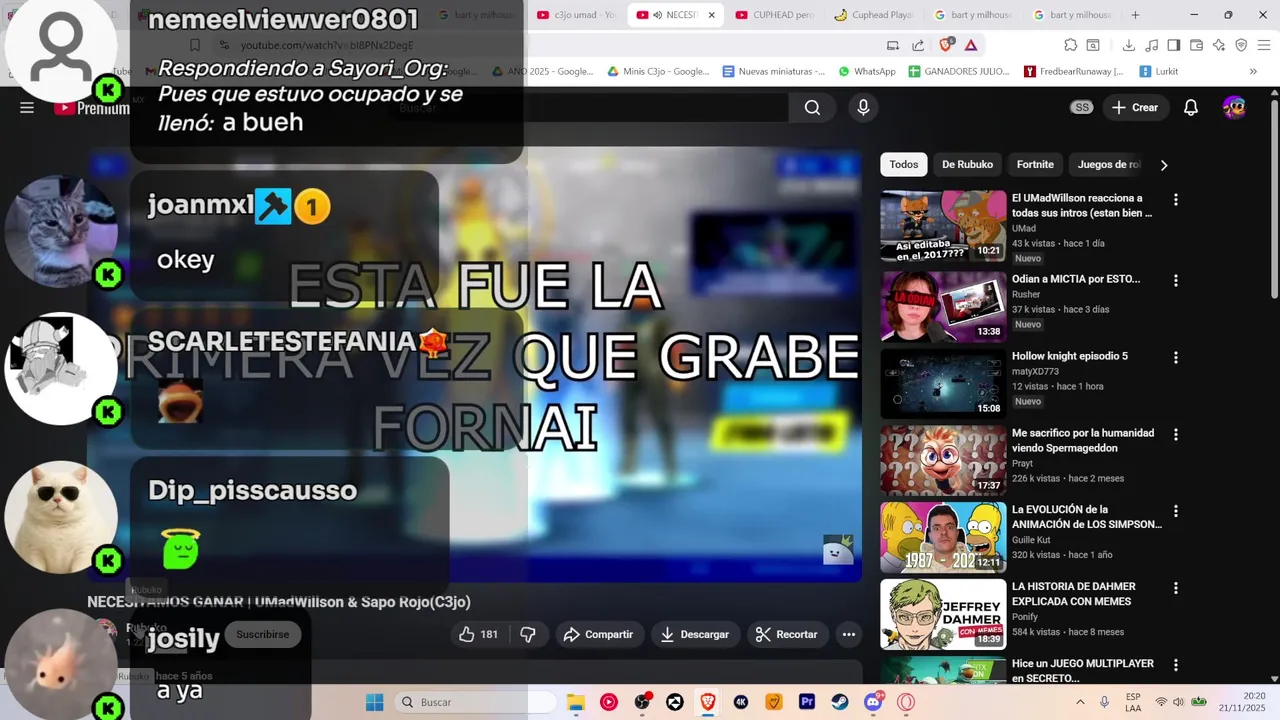
Task: Open Brave Rewards triangle icon
Action: tap(971, 45)
